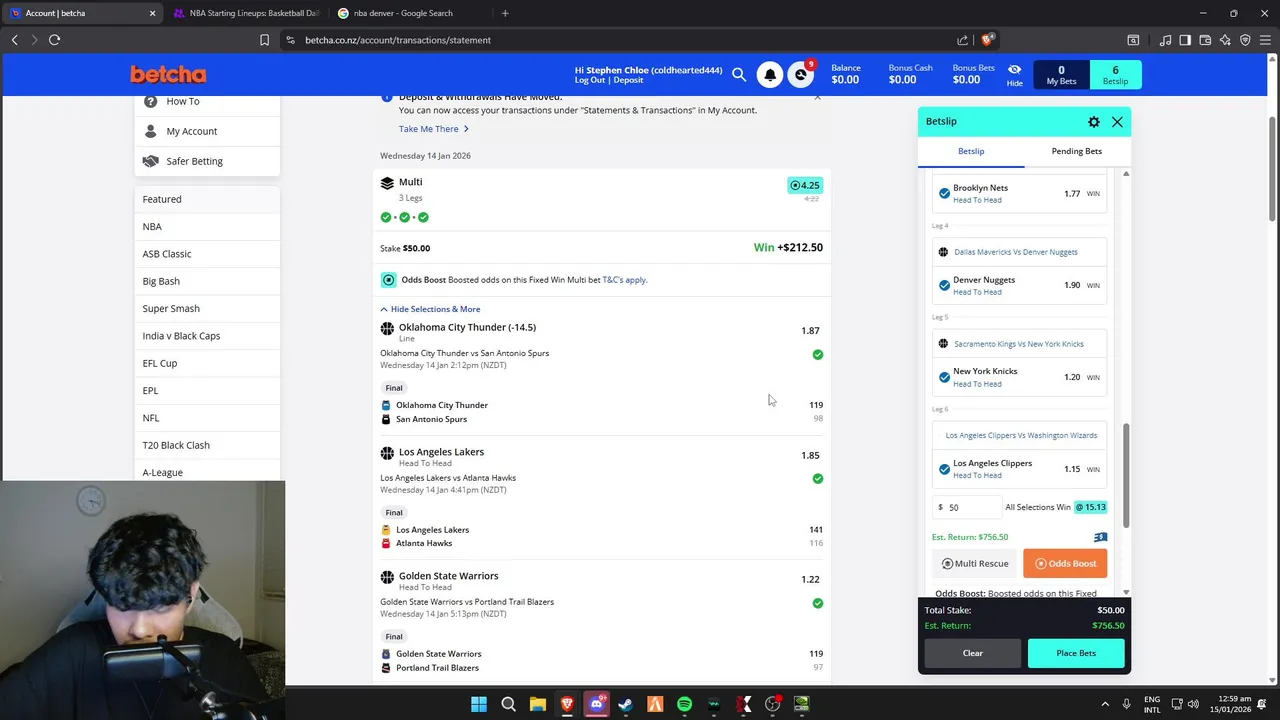Switch to the Pending Bets tab
This screenshot has width=1280, height=720.
(1077, 151)
